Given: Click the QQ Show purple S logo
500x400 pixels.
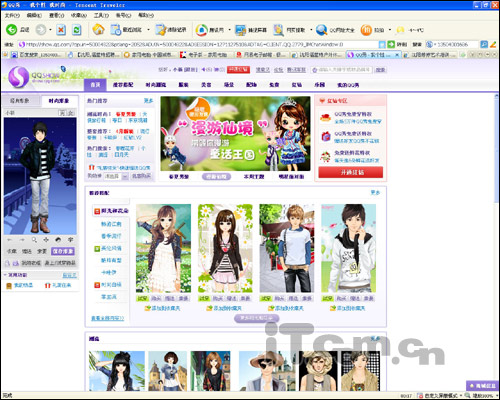Looking at the screenshot, I should [x=18, y=77].
